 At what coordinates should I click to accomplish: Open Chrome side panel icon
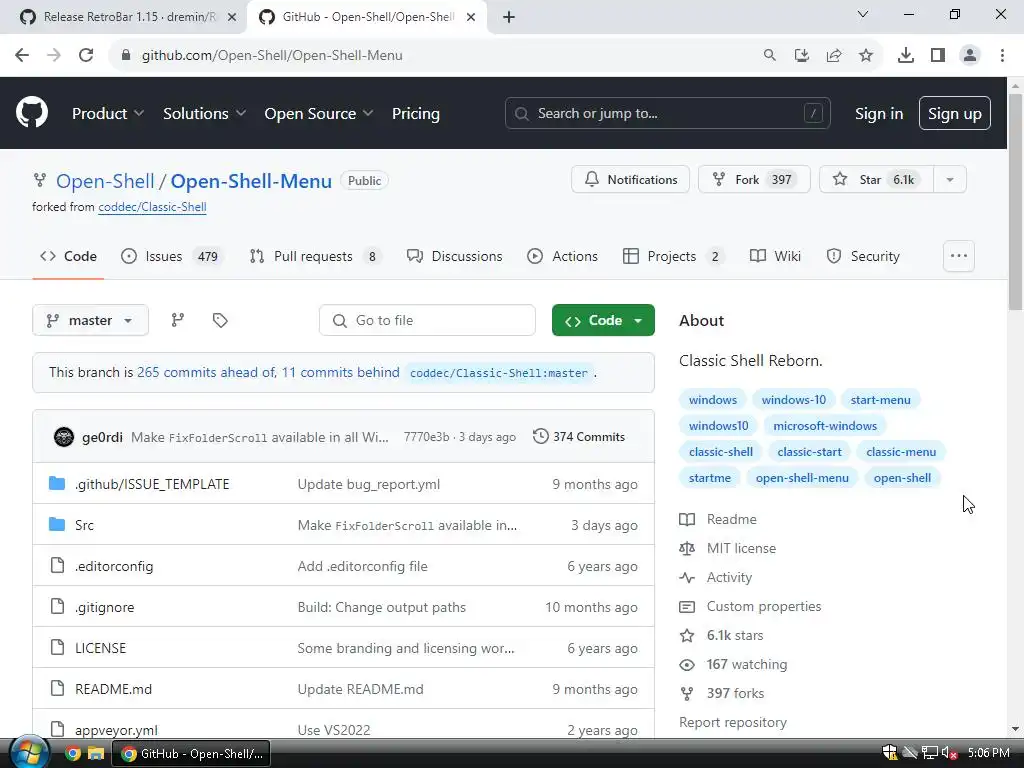(938, 56)
